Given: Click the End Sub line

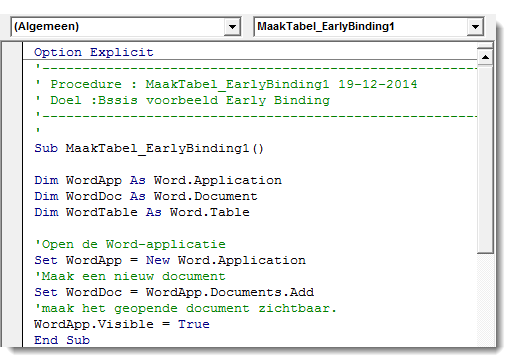Looking at the screenshot, I should (62, 340).
